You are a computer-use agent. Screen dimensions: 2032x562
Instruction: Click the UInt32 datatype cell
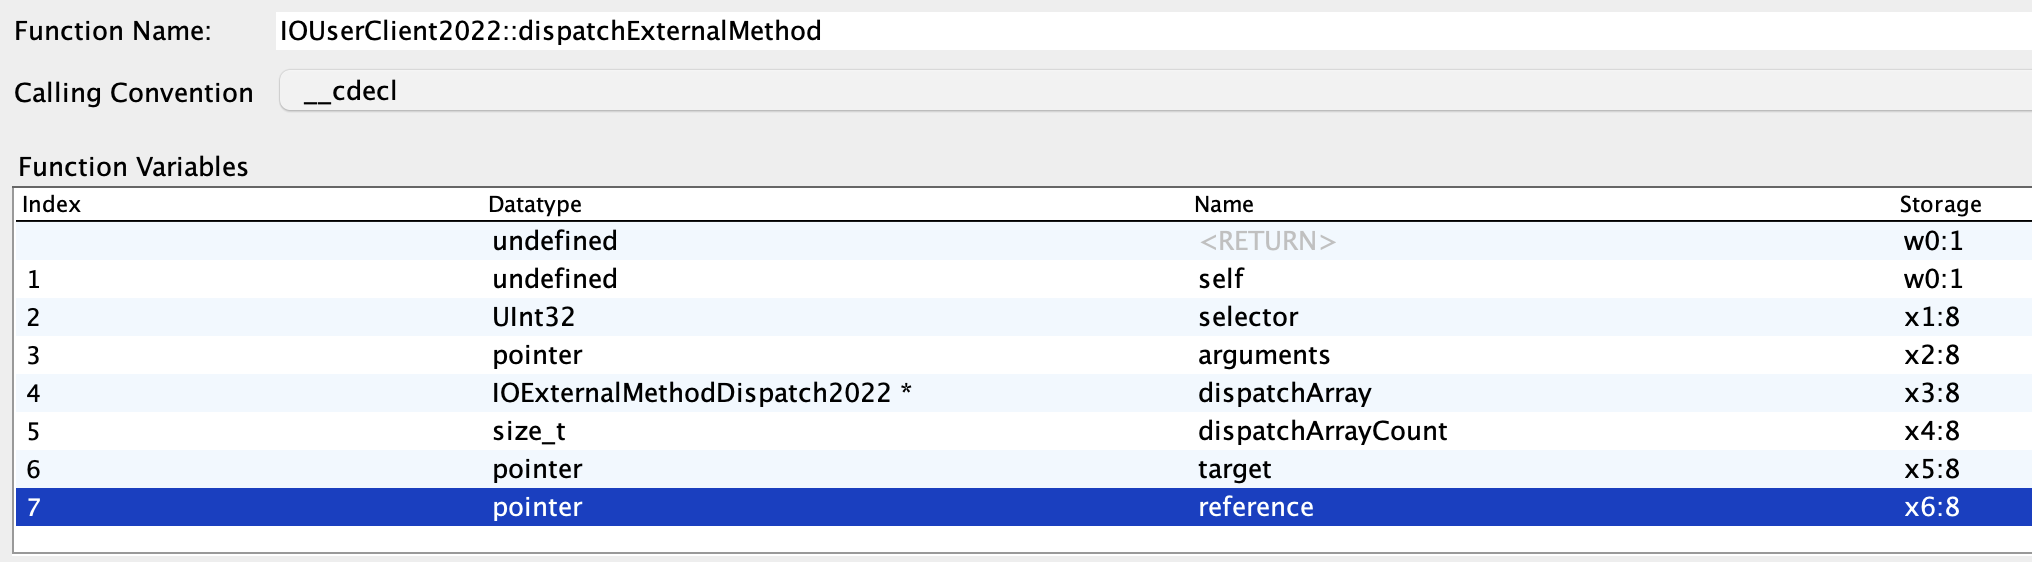click(x=534, y=317)
